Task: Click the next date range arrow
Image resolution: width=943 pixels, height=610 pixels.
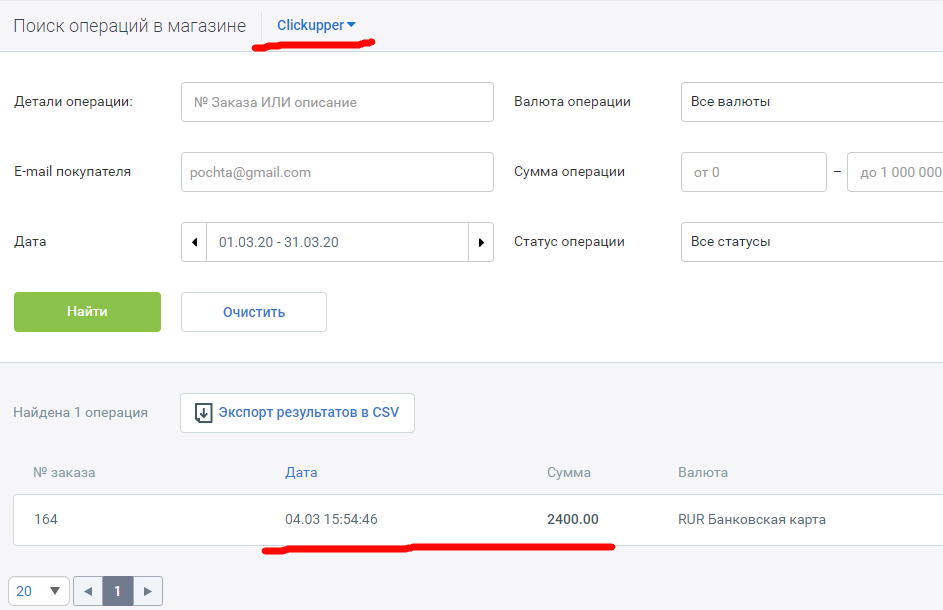Action: coord(481,242)
